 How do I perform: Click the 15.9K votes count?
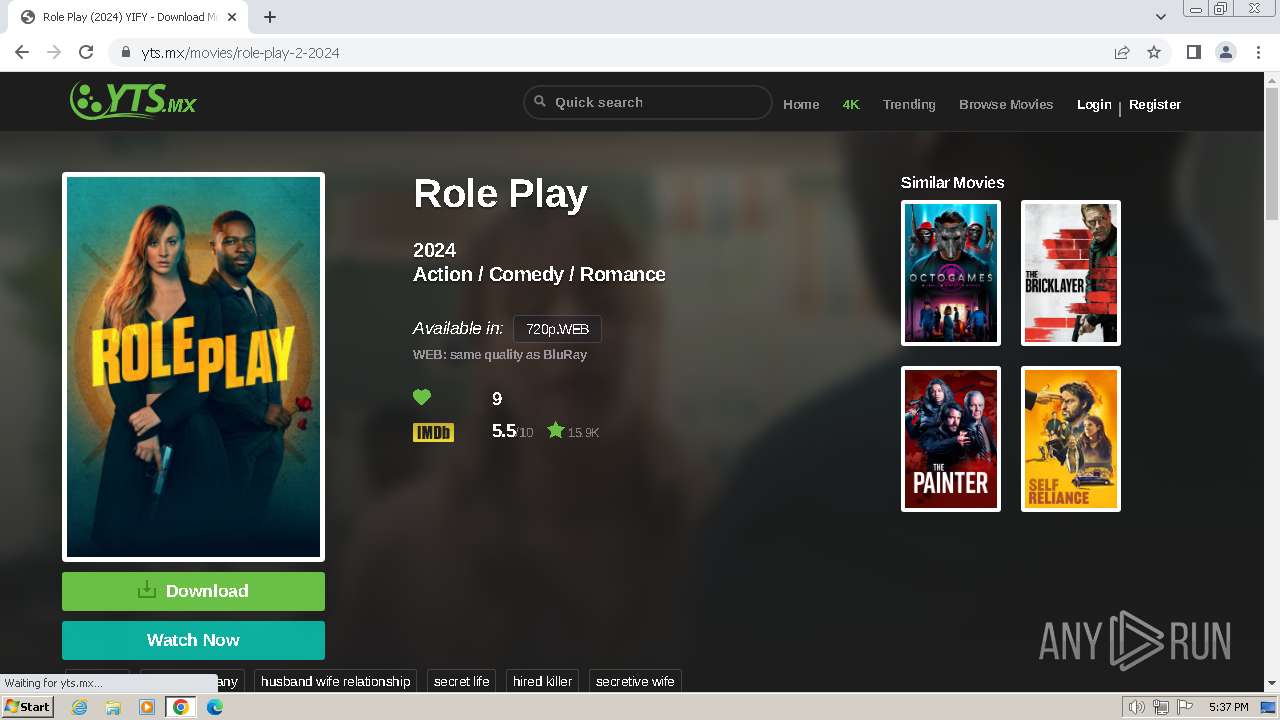583,433
